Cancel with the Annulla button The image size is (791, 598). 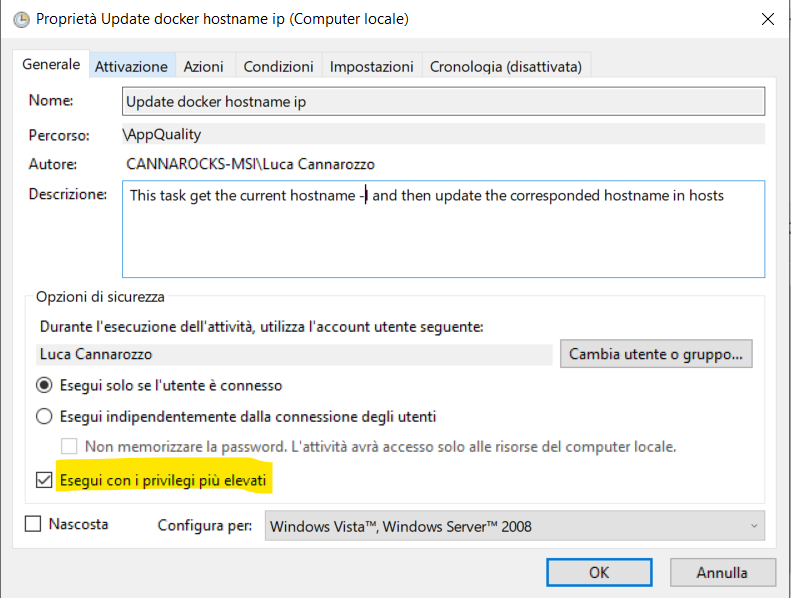722,572
